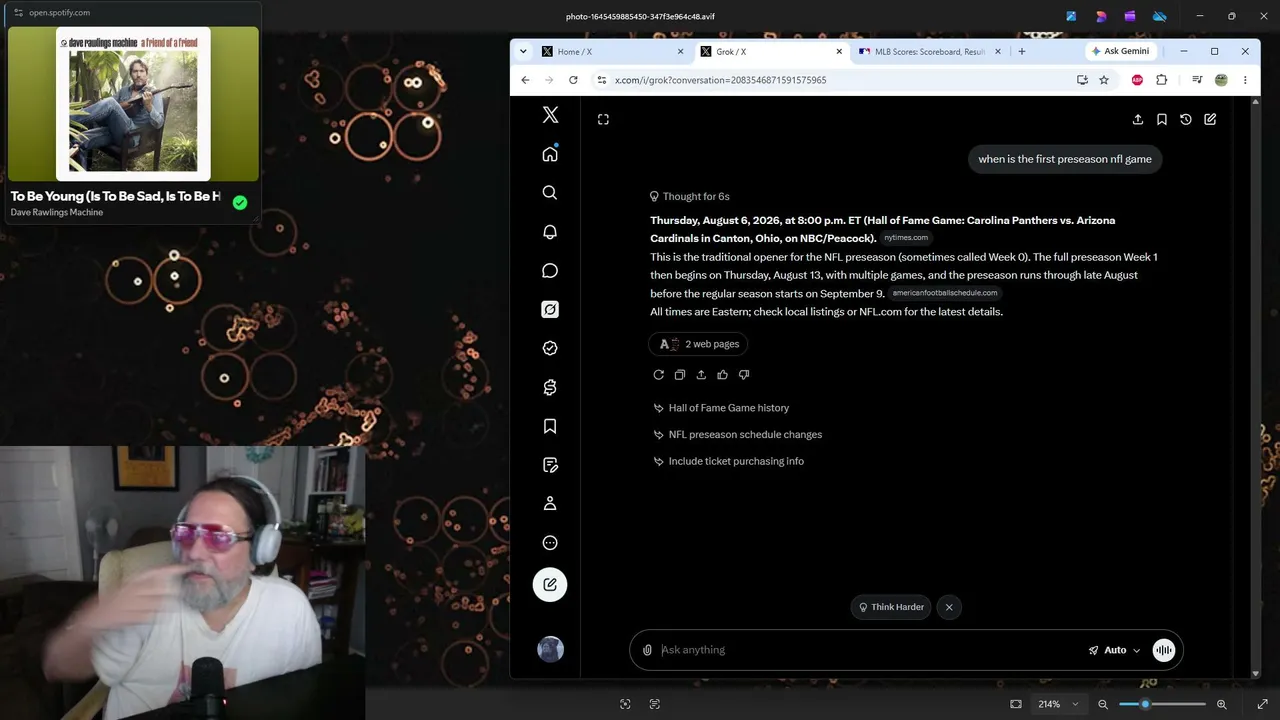Screen dimensions: 1280x720
Task: Bookmark the conversation using the top-right icon
Action: 1162,119
